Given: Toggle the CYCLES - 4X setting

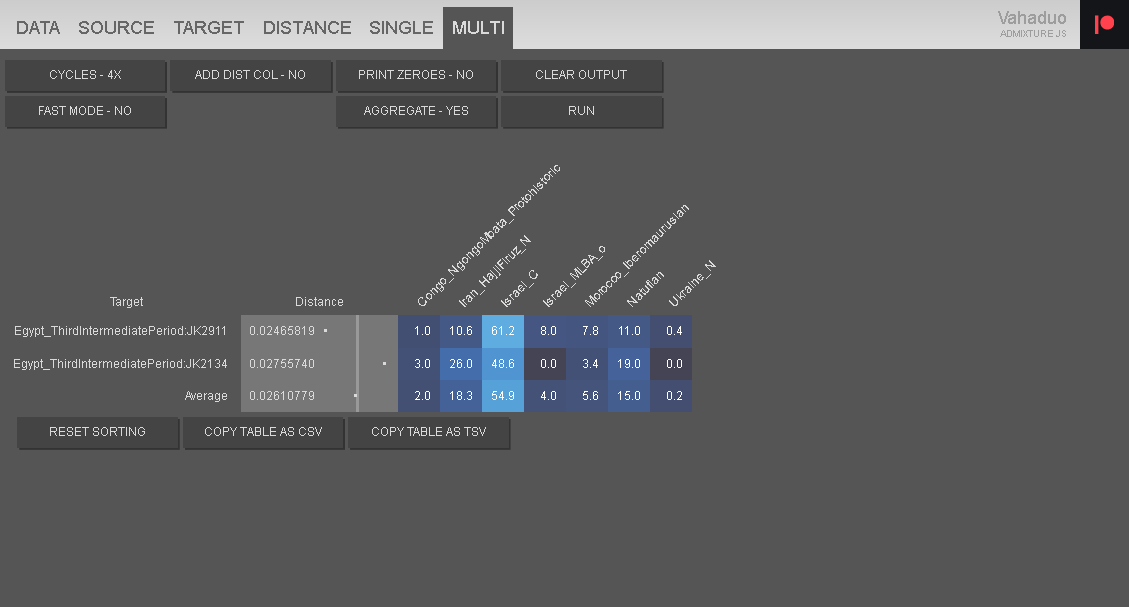Looking at the screenshot, I should tap(86, 75).
